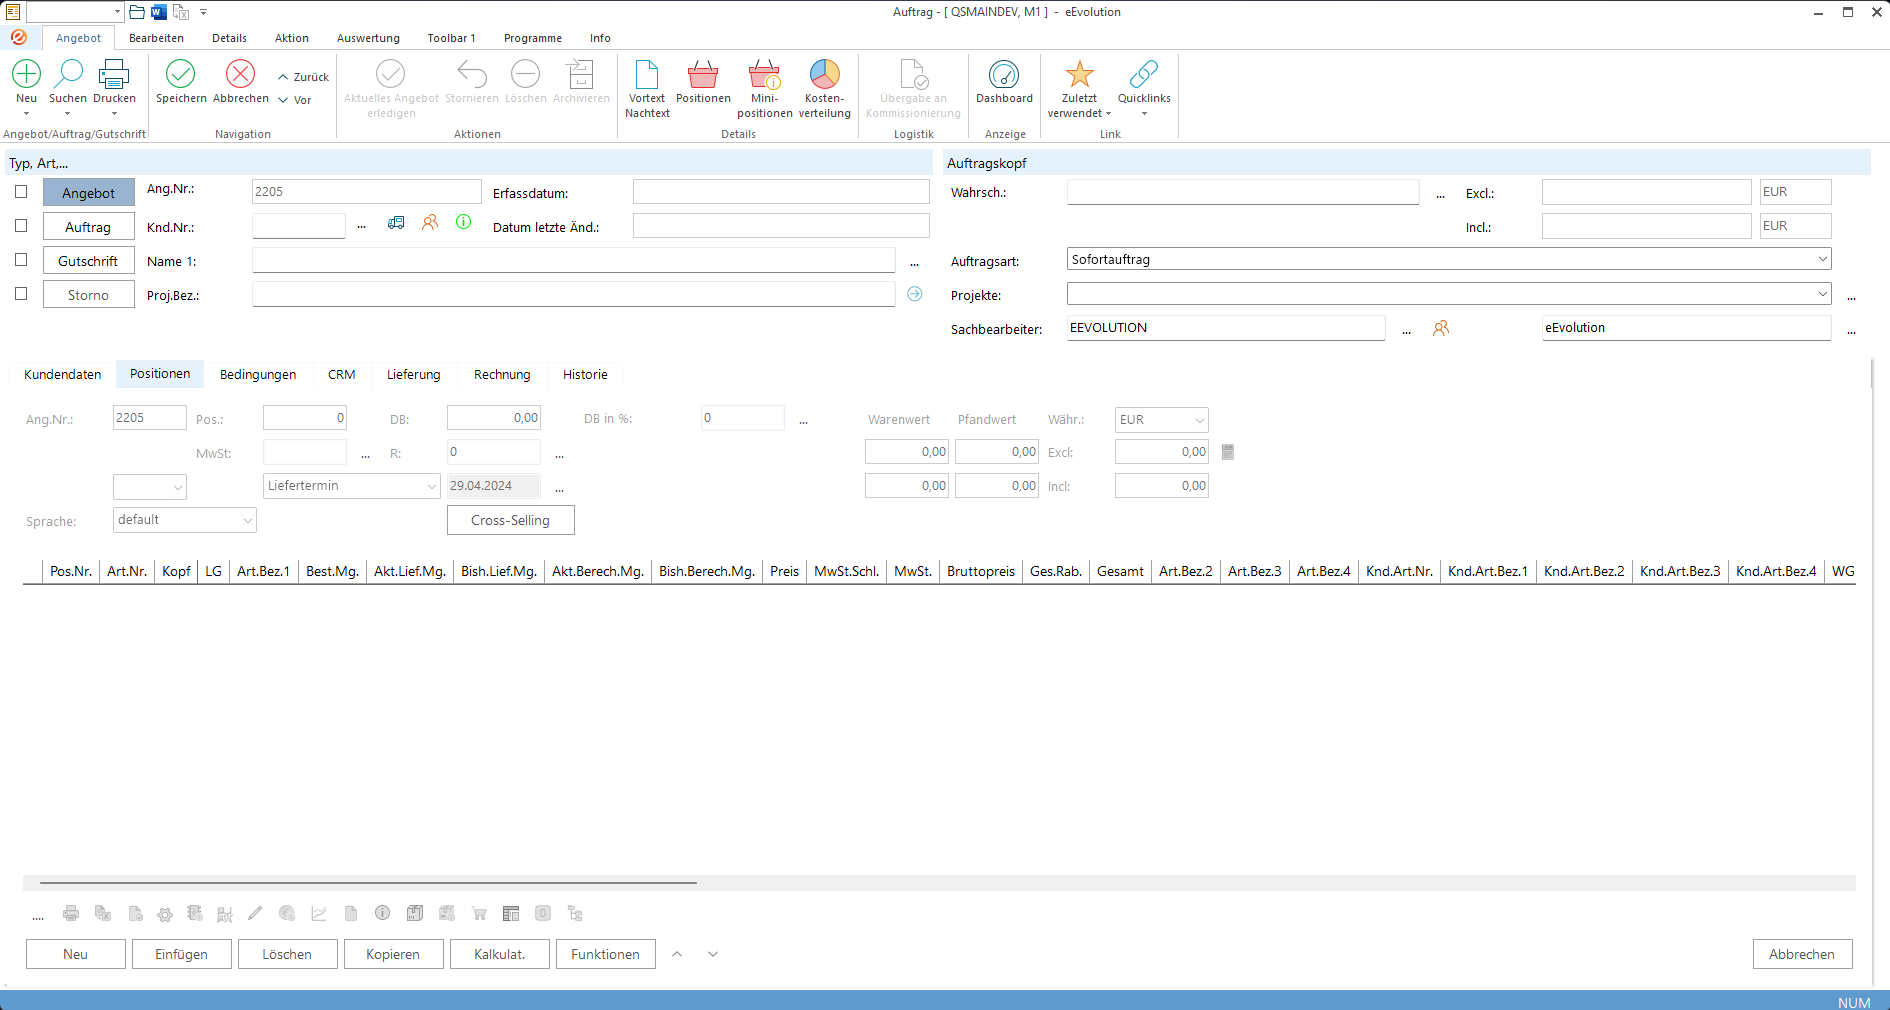Open the Bearbeiten ribbon tab
Screen dimensions: 1890x1010
point(156,38)
